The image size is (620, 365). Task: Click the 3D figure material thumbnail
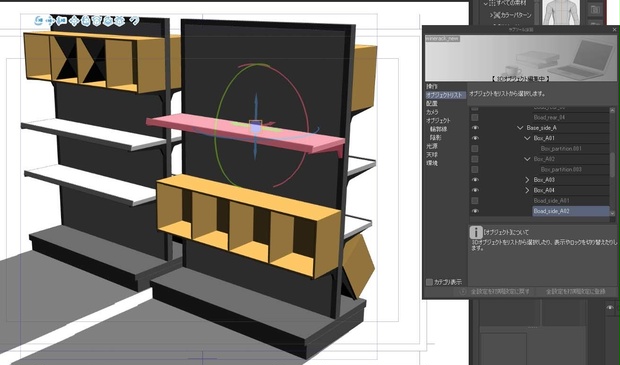coord(561,12)
